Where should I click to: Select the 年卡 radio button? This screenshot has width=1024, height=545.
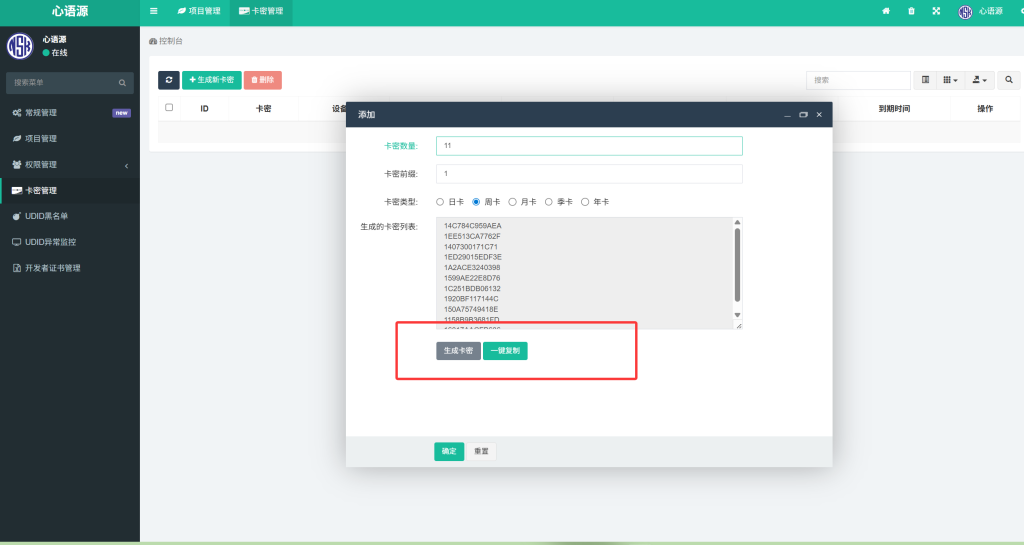pos(585,202)
